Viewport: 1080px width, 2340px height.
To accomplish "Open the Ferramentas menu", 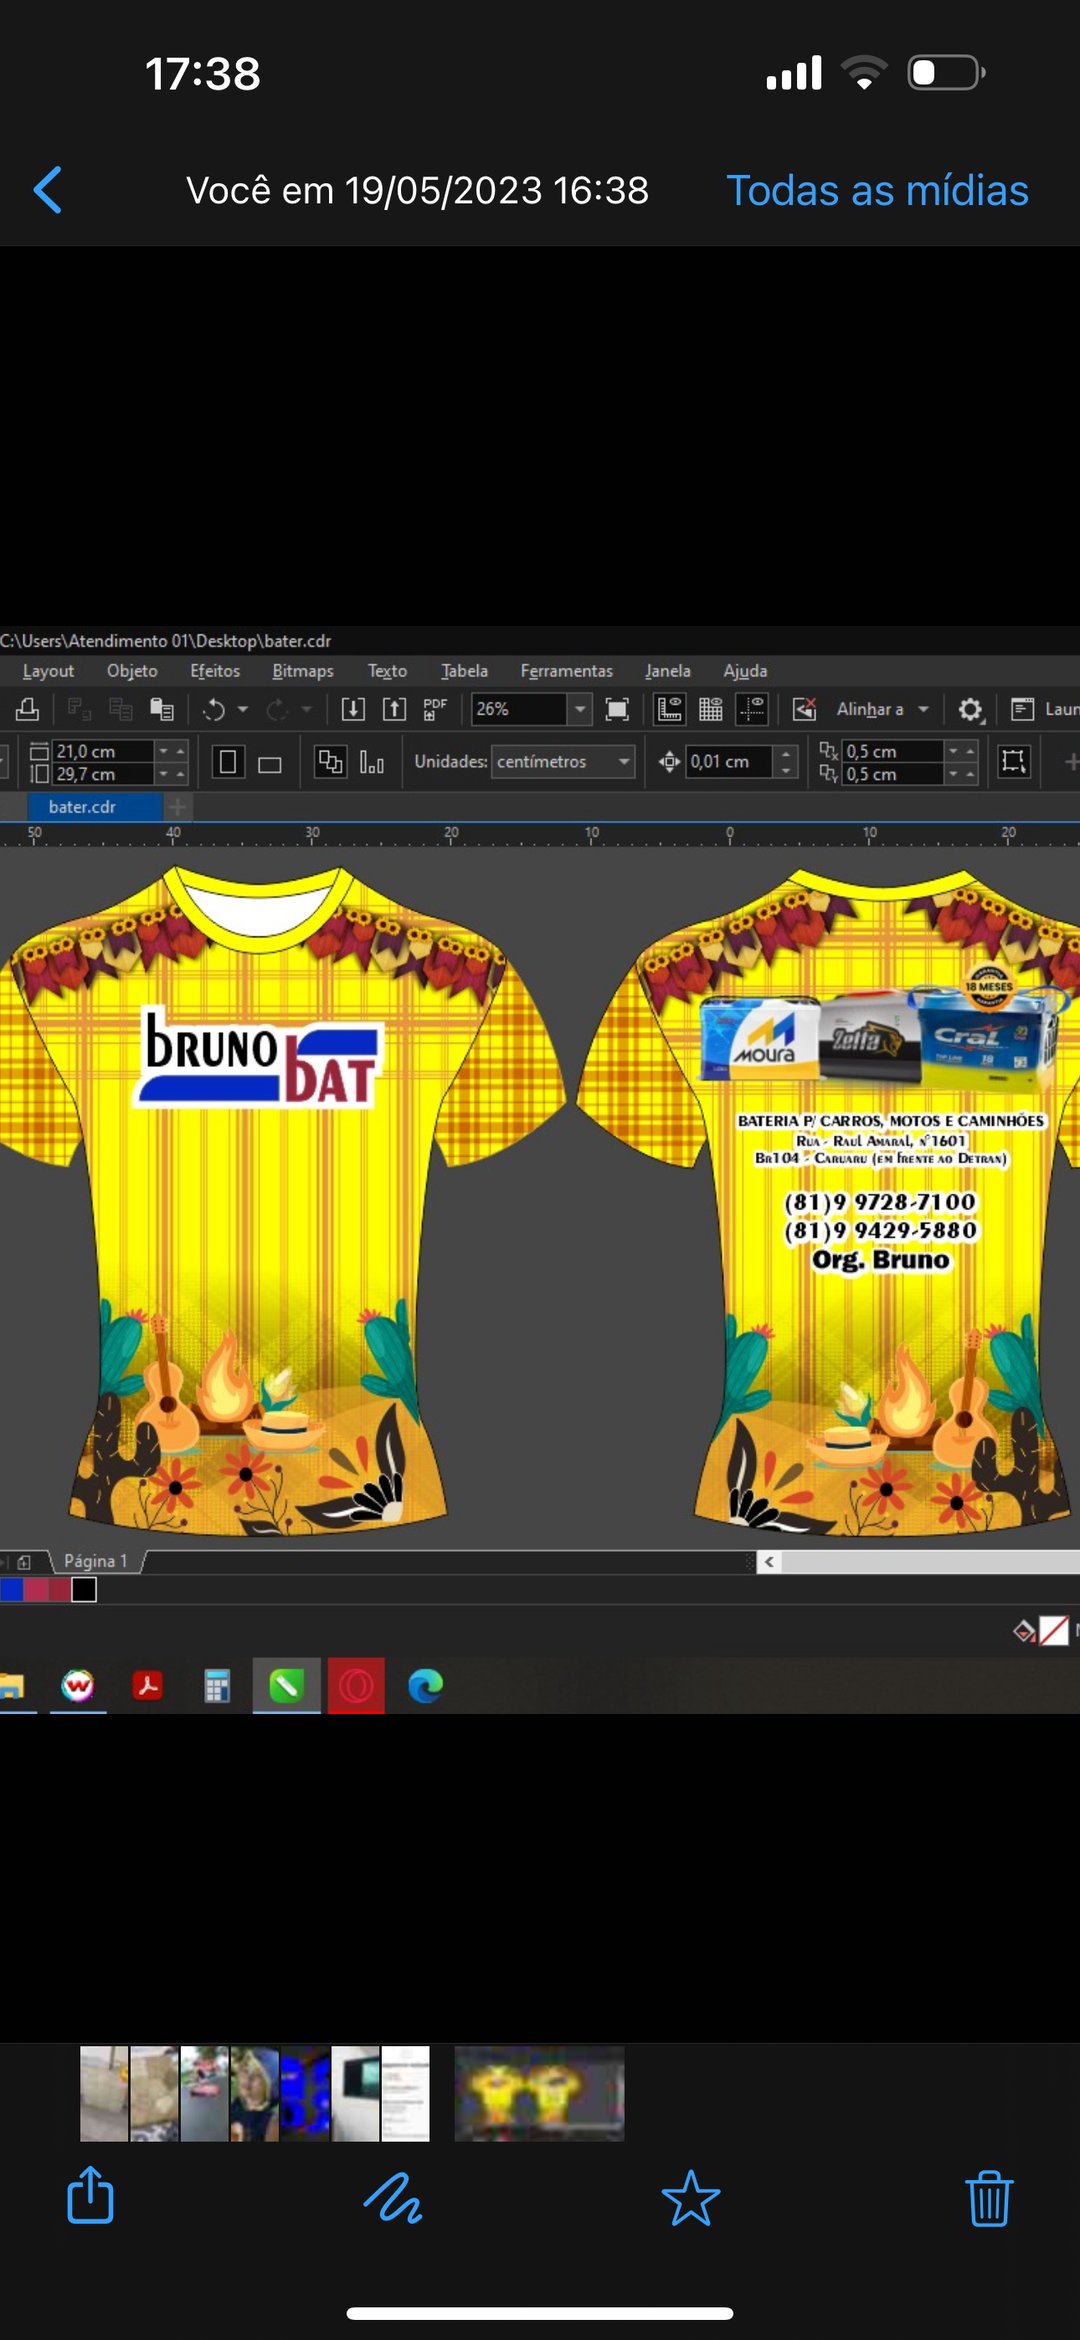I will (x=566, y=671).
